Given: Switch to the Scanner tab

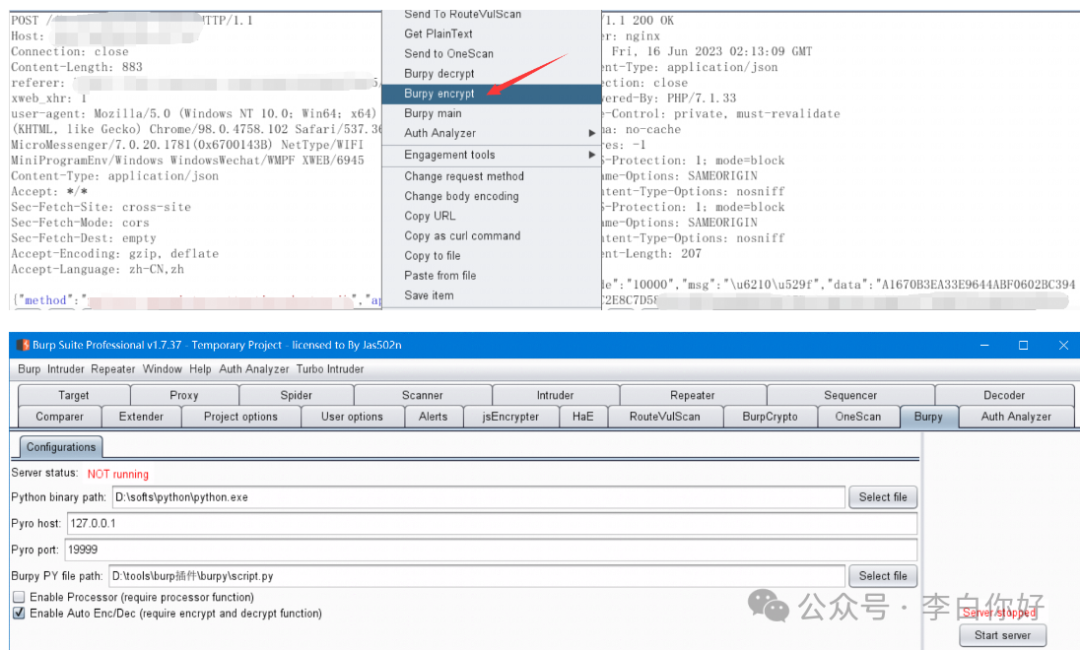Looking at the screenshot, I should [423, 395].
